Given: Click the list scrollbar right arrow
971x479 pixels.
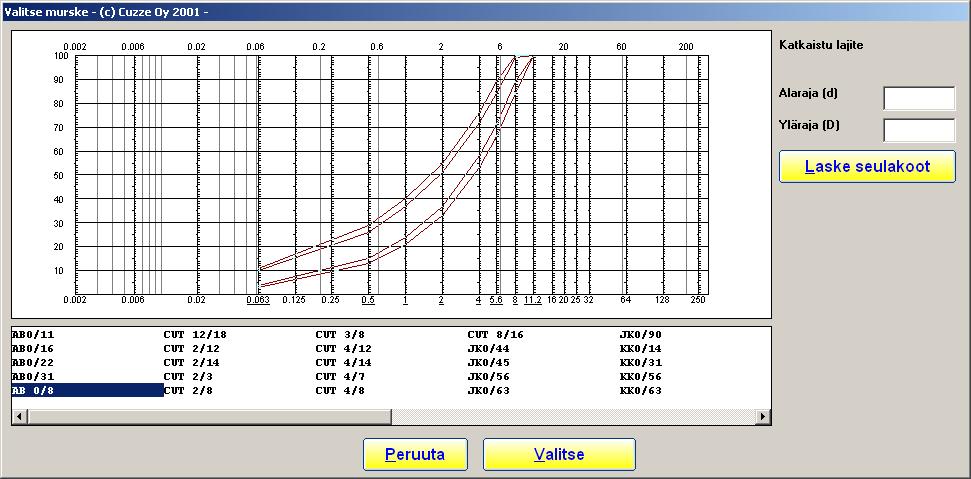Looking at the screenshot, I should point(763,416).
